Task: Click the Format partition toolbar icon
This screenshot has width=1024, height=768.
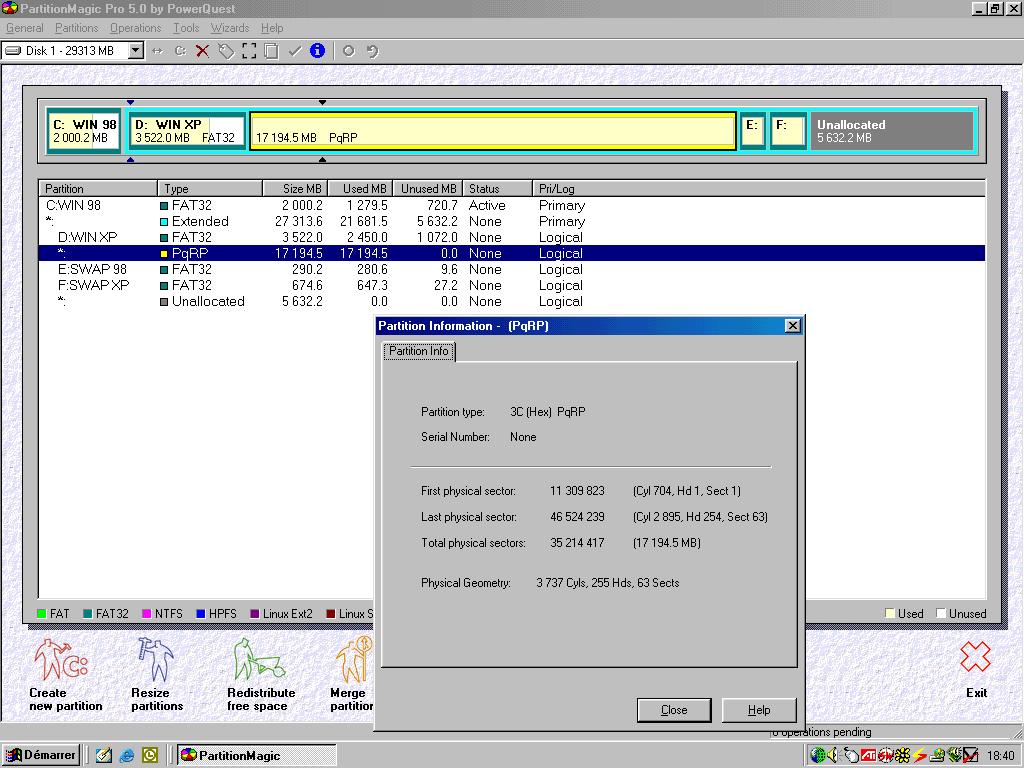Action: point(249,51)
